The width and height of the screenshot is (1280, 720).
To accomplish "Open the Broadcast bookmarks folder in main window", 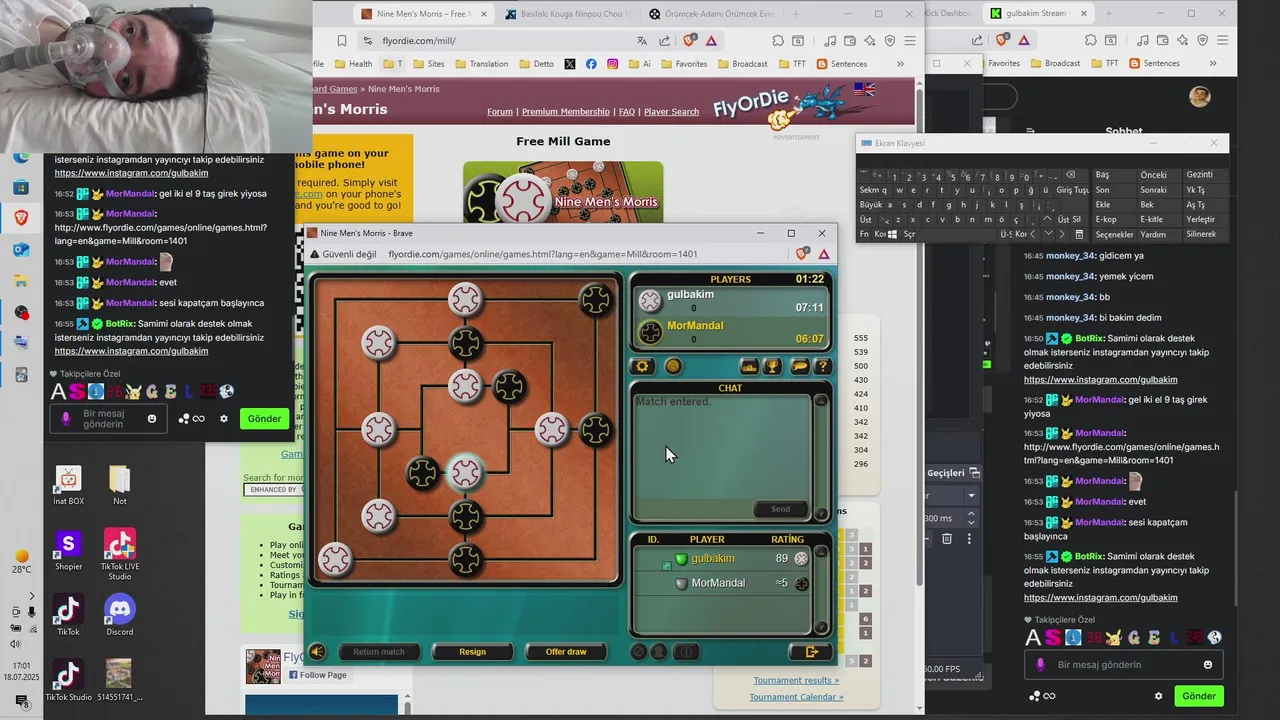I will [x=742, y=64].
